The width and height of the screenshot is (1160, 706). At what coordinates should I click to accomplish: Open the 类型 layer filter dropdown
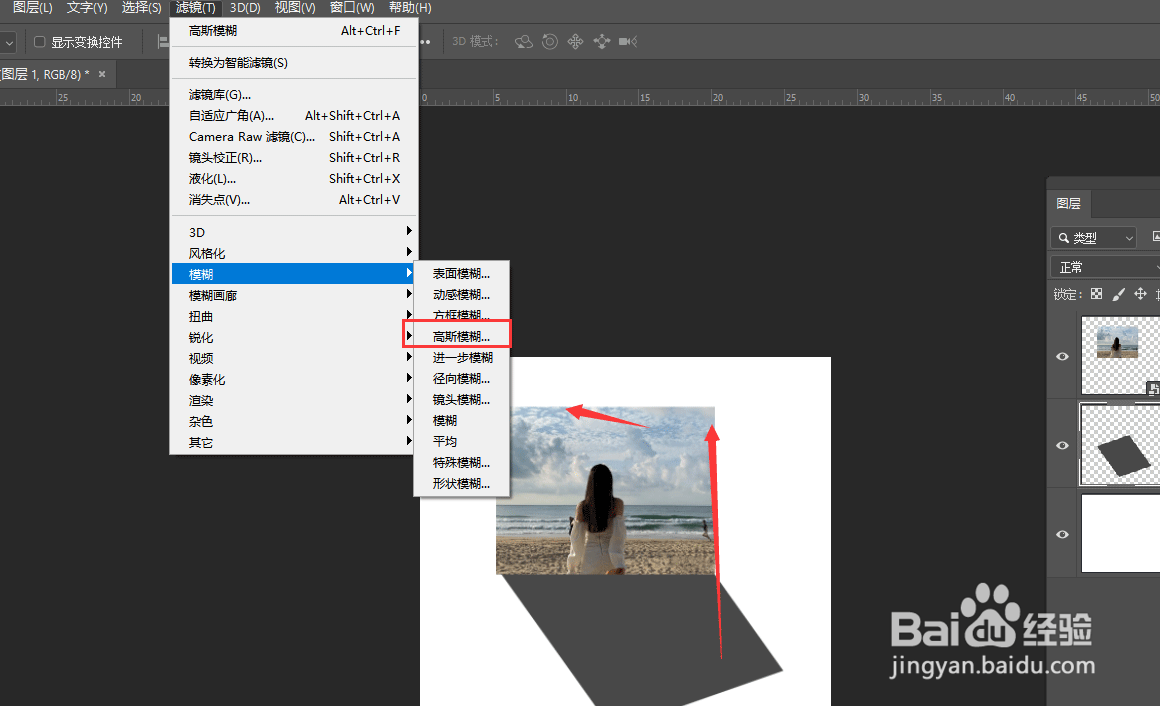[1093, 238]
